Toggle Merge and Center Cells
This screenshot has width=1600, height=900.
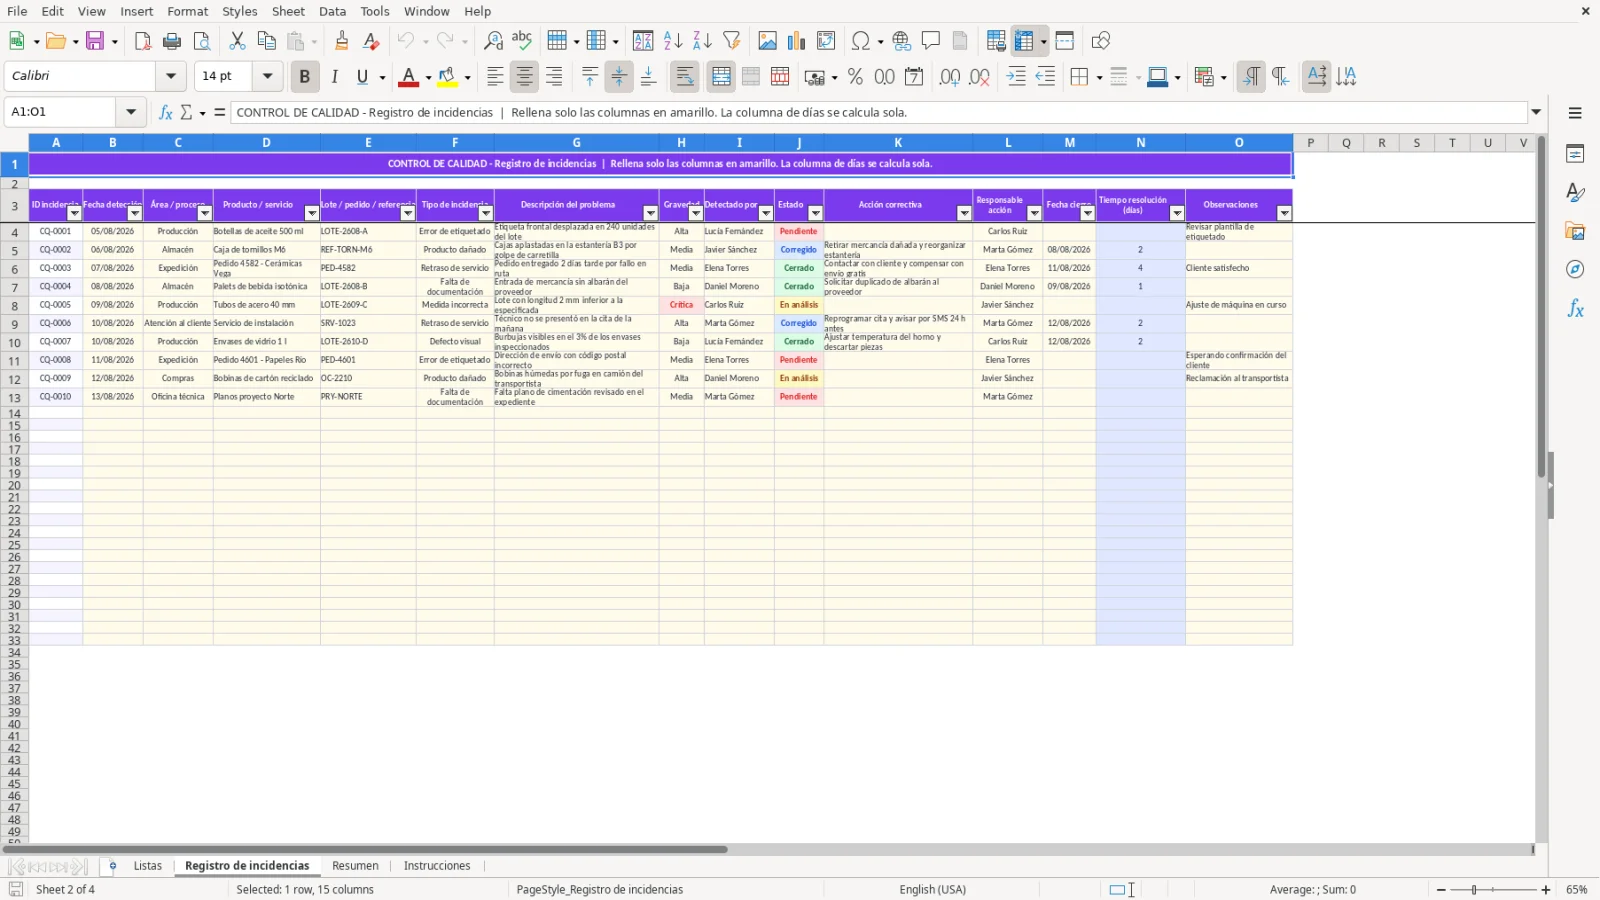point(721,77)
